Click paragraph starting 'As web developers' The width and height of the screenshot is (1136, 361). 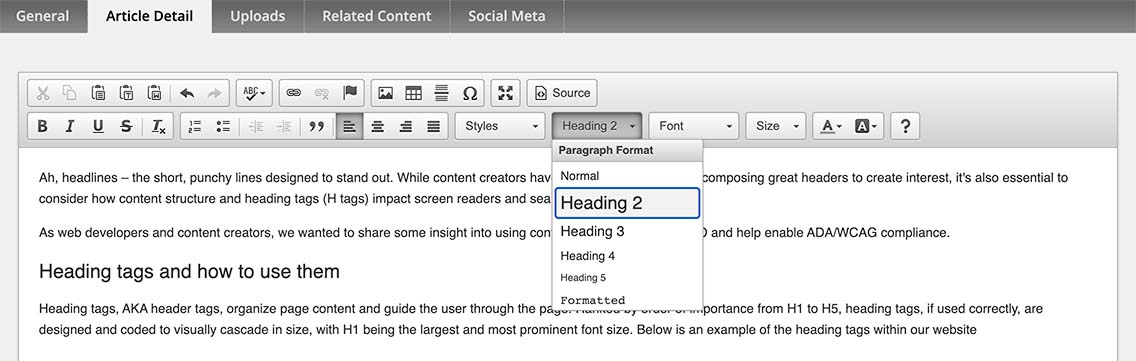click(493, 233)
